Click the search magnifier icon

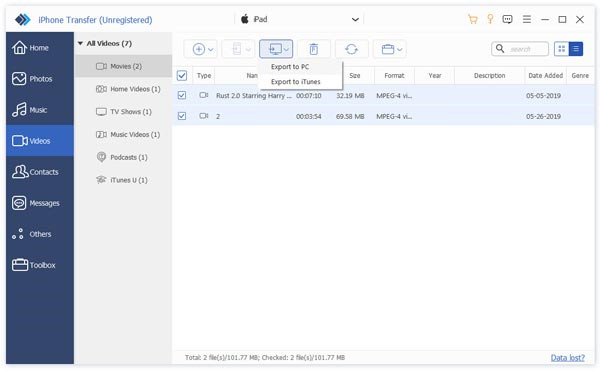pyautogui.click(x=500, y=49)
